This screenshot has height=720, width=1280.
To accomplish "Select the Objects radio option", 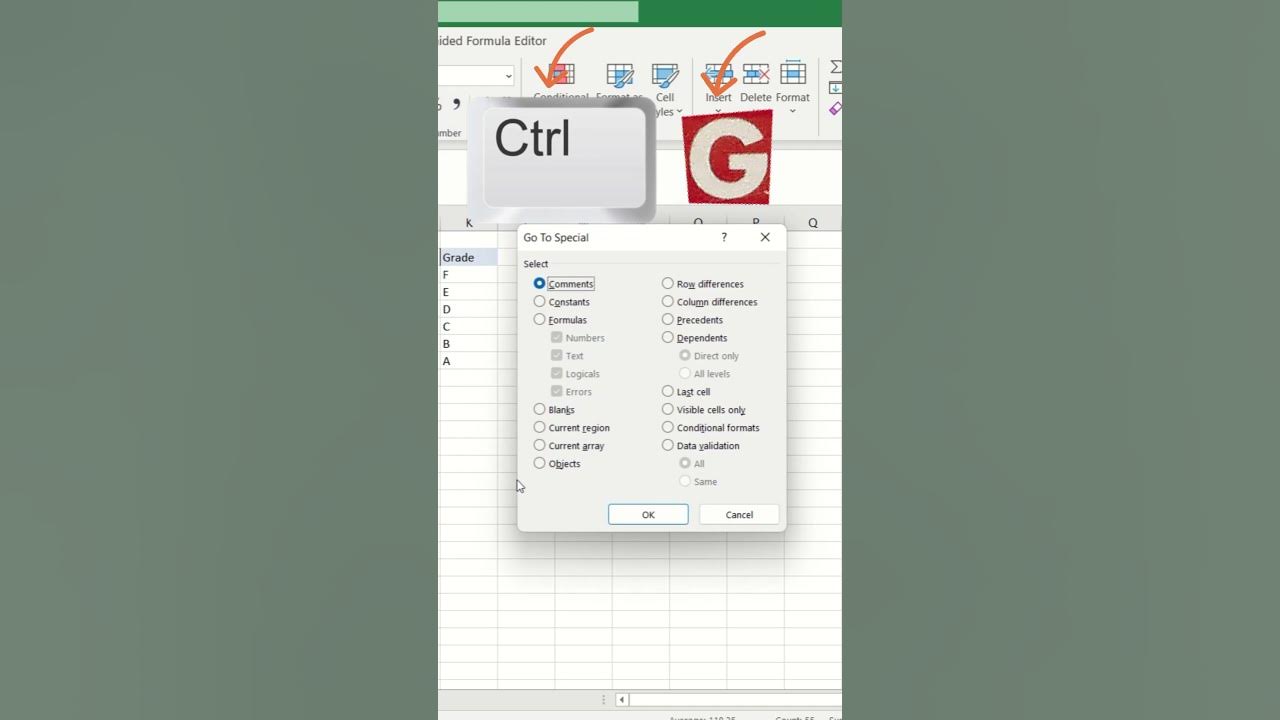I will pyautogui.click(x=540, y=464).
